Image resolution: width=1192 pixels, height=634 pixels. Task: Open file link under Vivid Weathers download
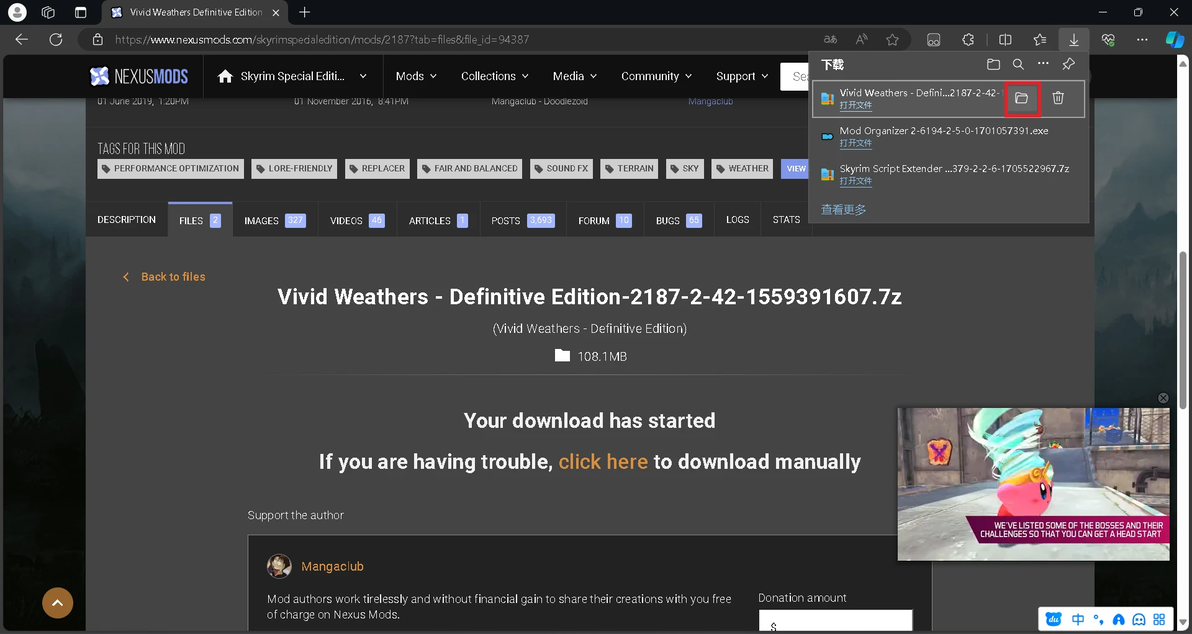pos(855,105)
